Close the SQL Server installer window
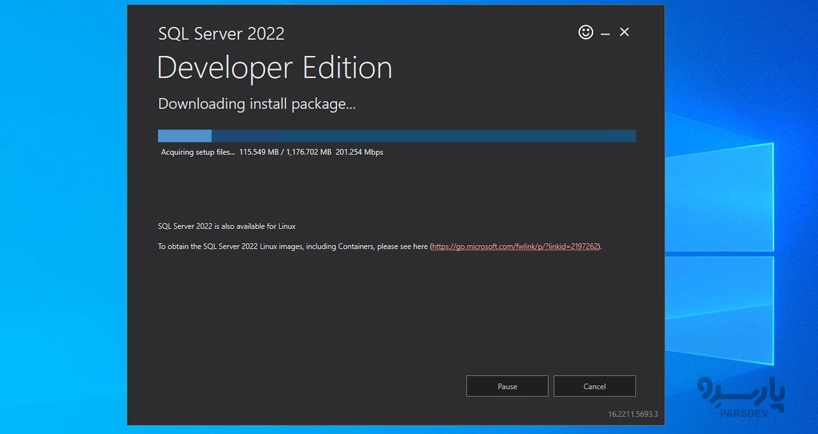Viewport: 818px width, 434px height. click(624, 32)
